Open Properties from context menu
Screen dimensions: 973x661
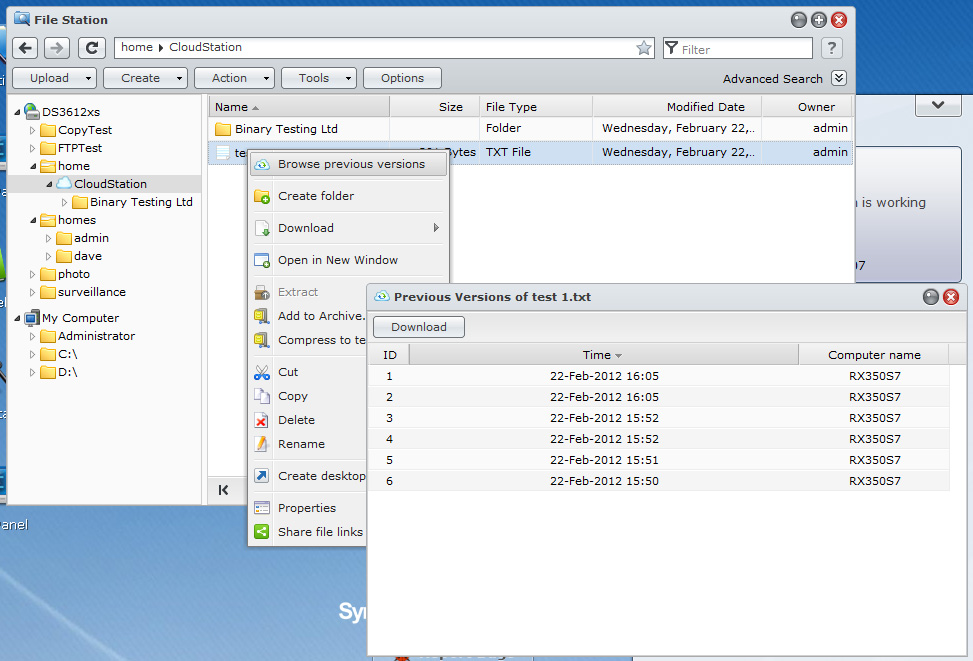coord(308,508)
